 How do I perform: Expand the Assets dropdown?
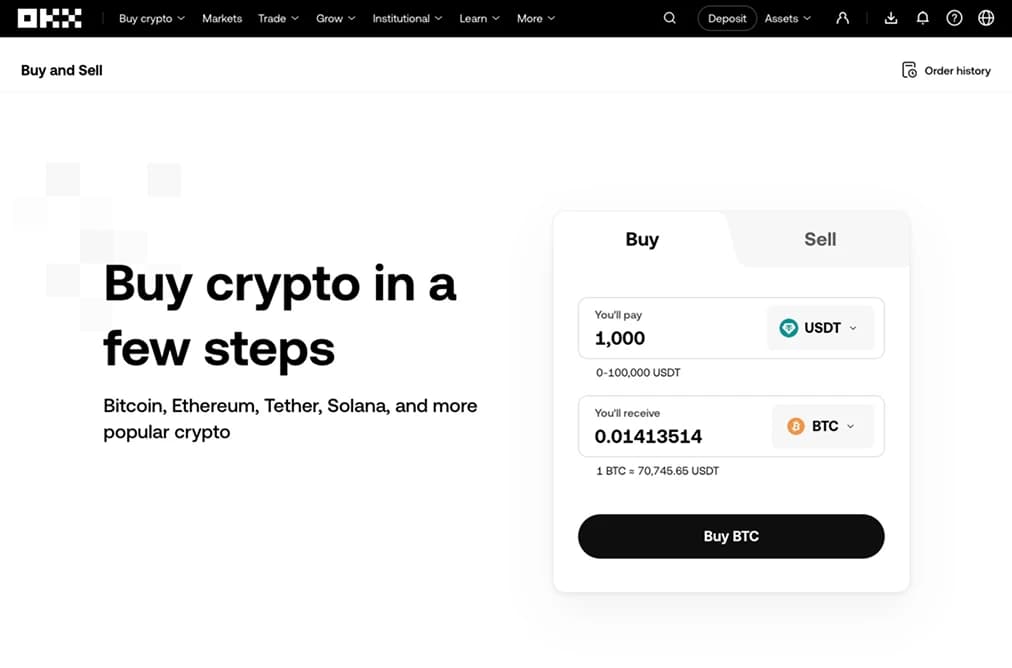(x=788, y=18)
